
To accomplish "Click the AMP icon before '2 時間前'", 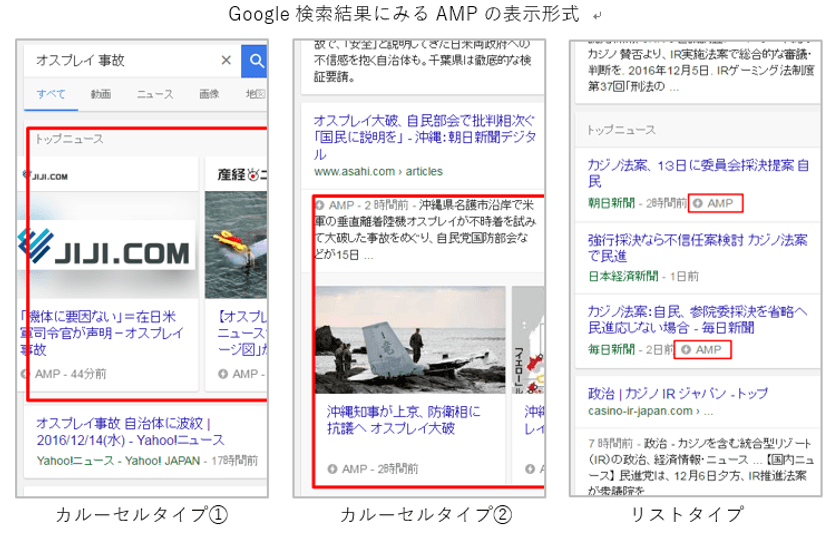I will pos(320,205).
